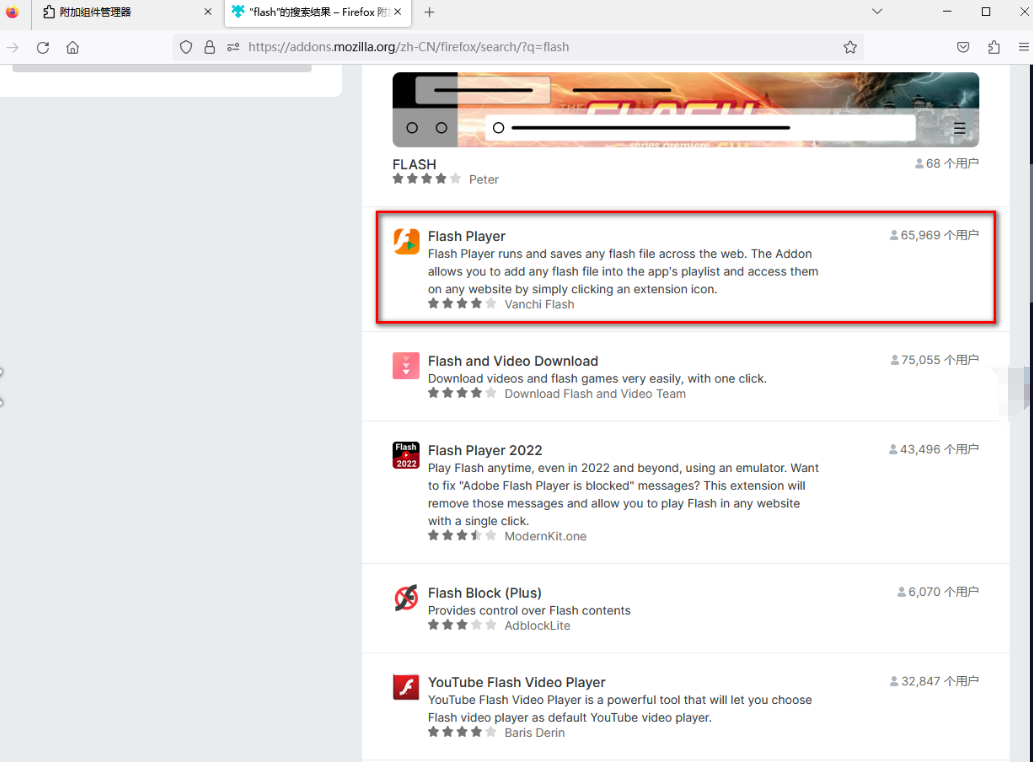Click the Flash Player 2022 icon
Image resolution: width=1033 pixels, height=762 pixels.
click(x=406, y=455)
